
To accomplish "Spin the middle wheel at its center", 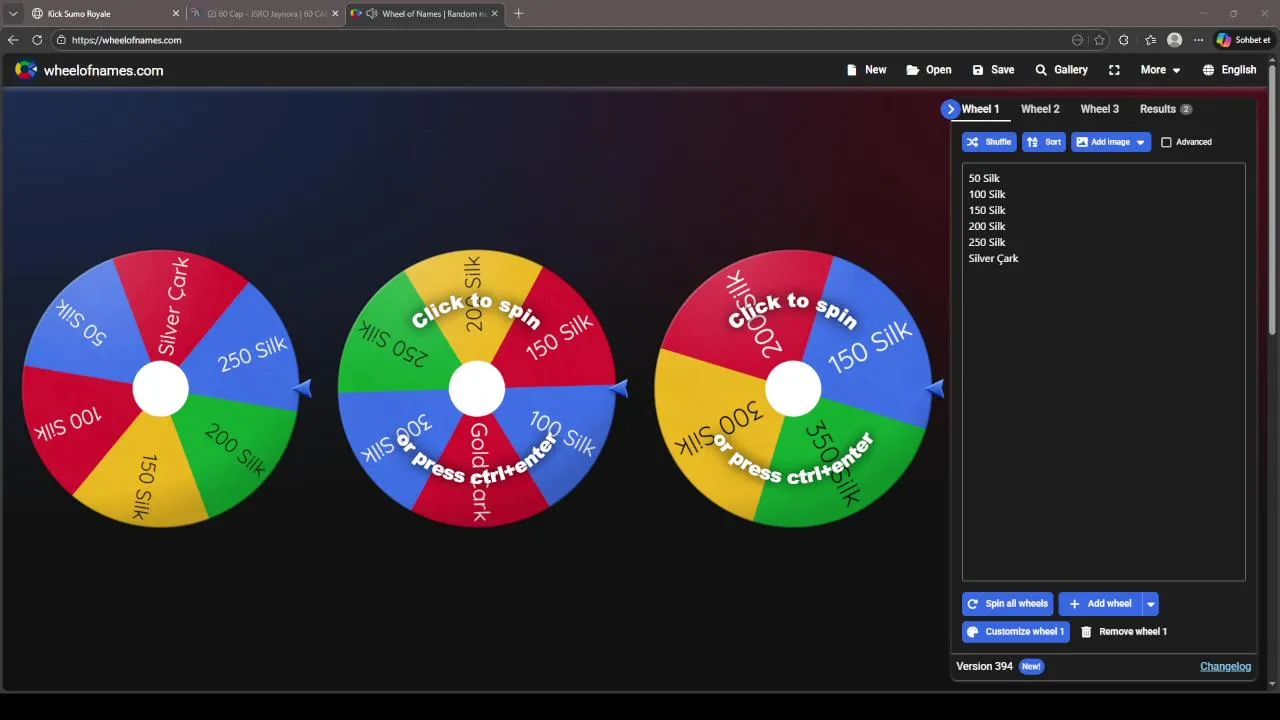I will point(477,388).
